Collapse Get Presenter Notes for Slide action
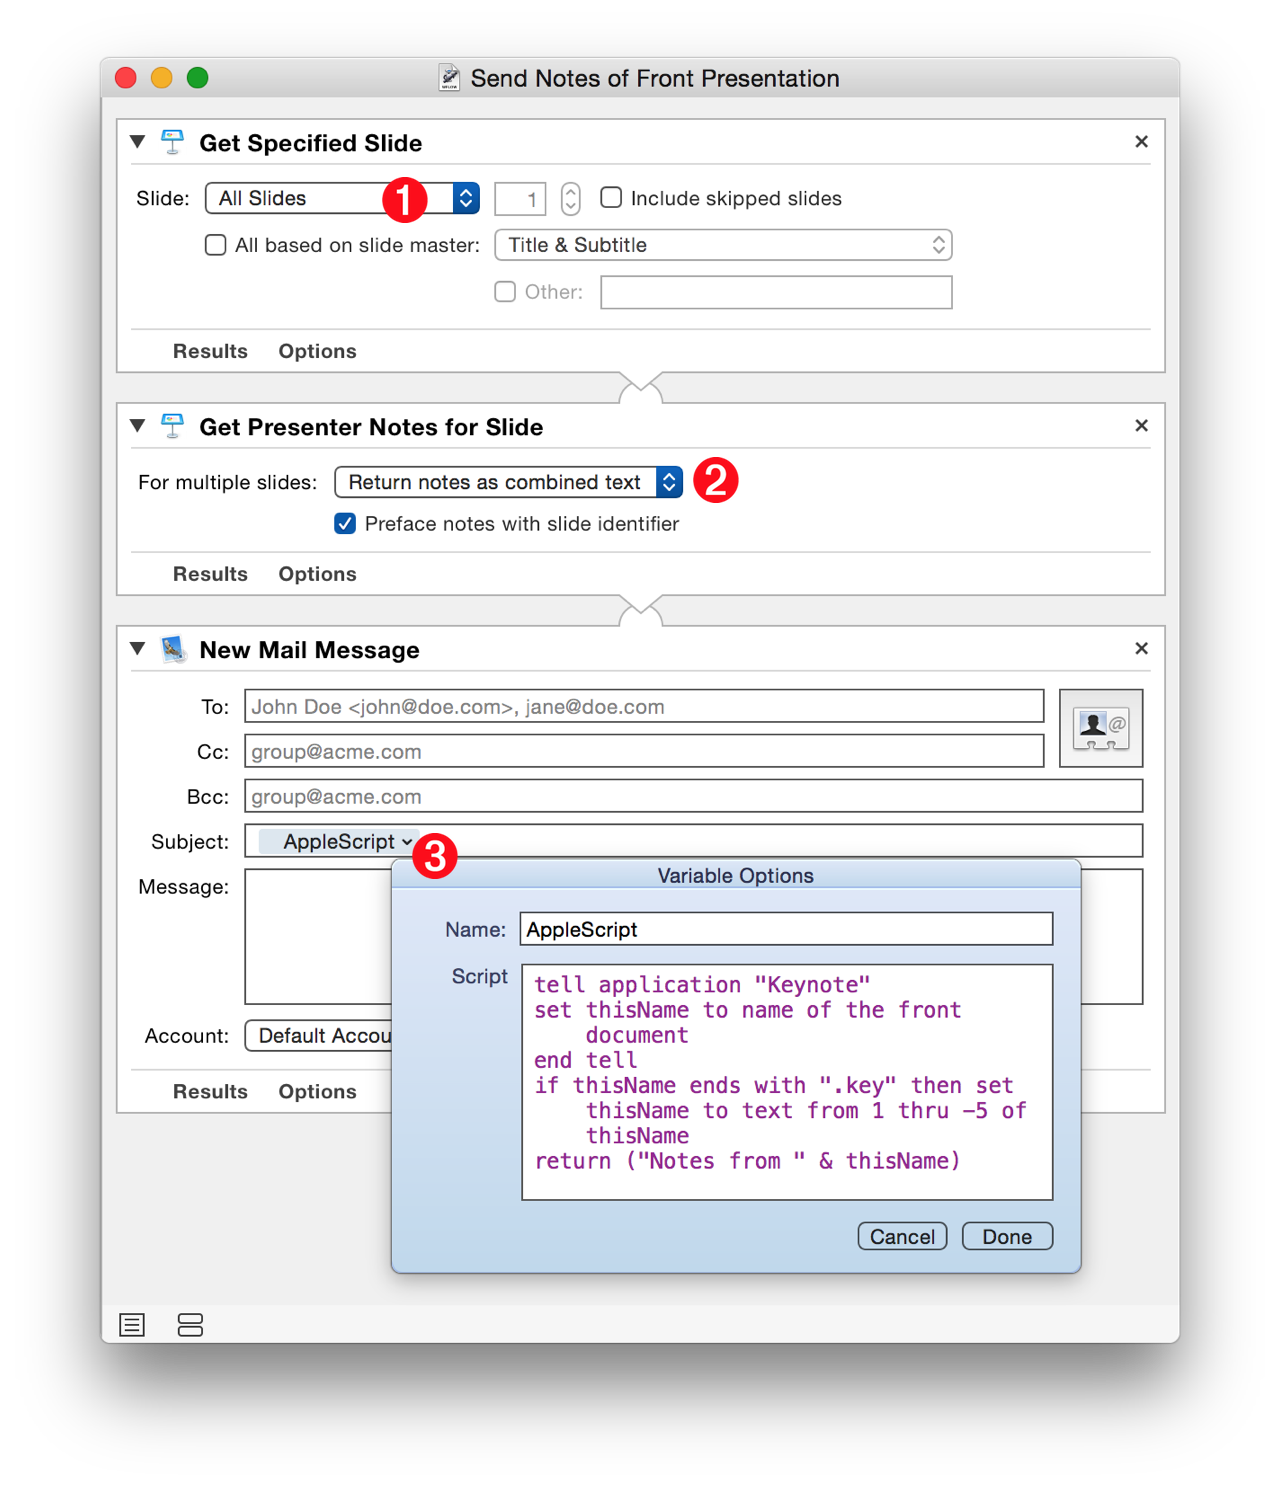 [138, 426]
